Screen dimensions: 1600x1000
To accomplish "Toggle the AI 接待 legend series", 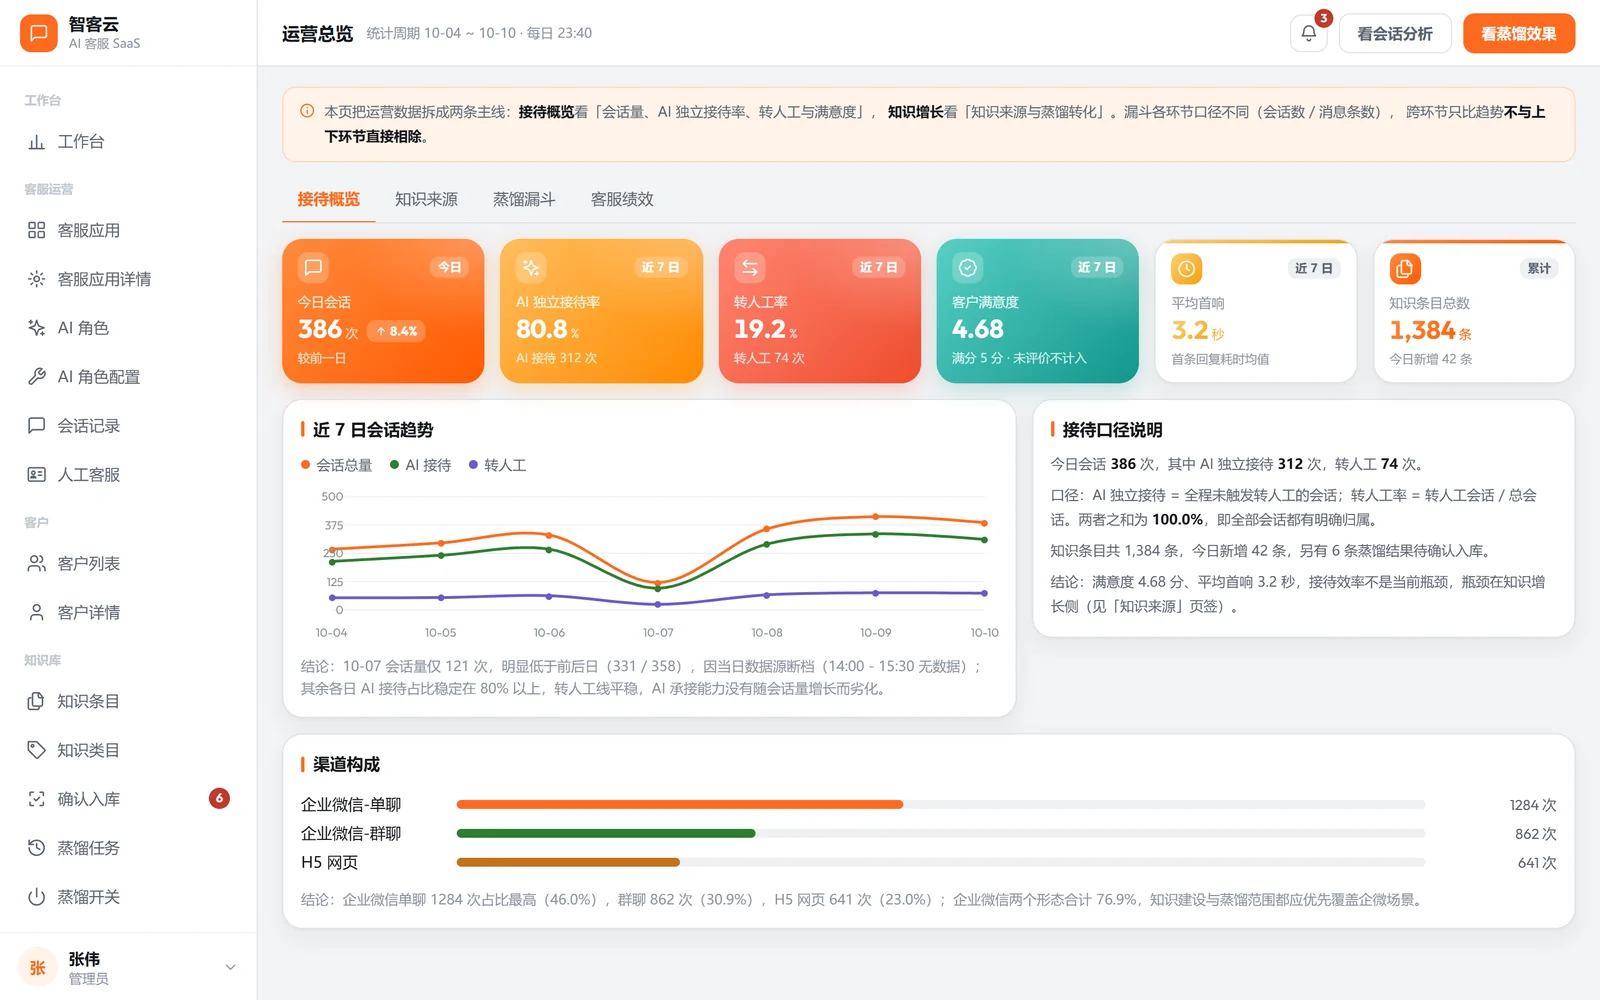I will tap(420, 465).
